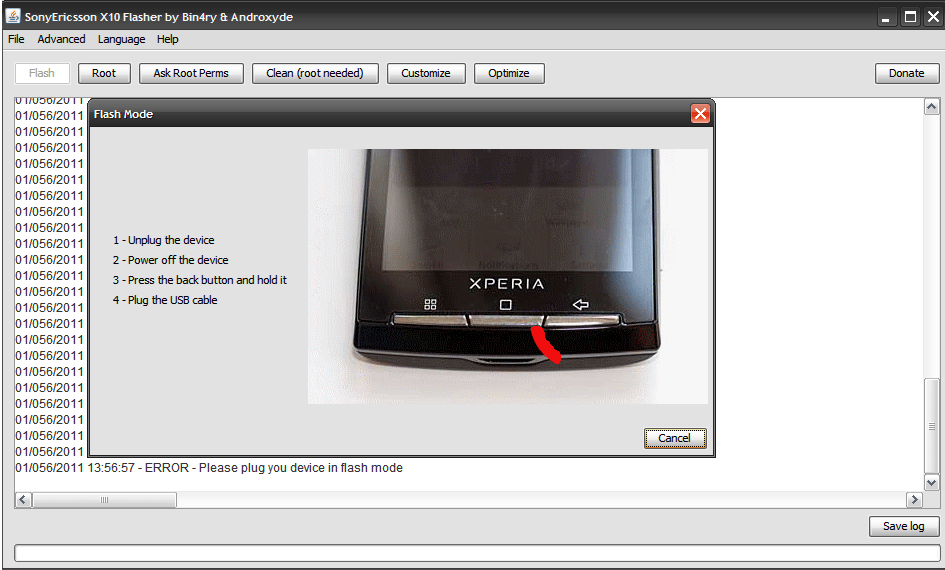Click Clean (root needed) button
Image resolution: width=945 pixels, height=570 pixels.
pyautogui.click(x=315, y=74)
